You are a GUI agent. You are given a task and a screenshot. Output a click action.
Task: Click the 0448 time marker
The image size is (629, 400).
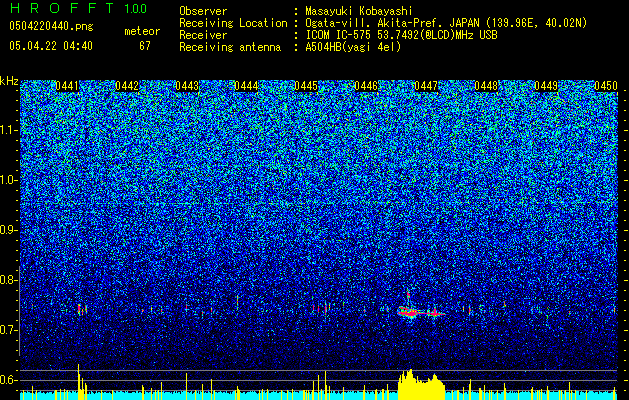pyautogui.click(x=486, y=86)
